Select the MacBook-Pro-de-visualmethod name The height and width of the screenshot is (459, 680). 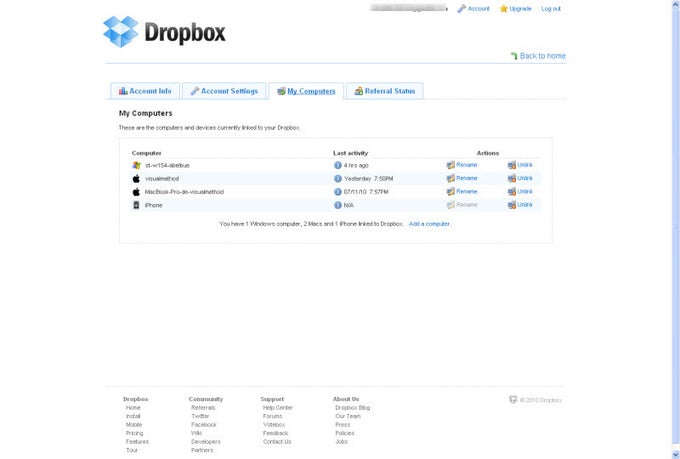pos(184,192)
